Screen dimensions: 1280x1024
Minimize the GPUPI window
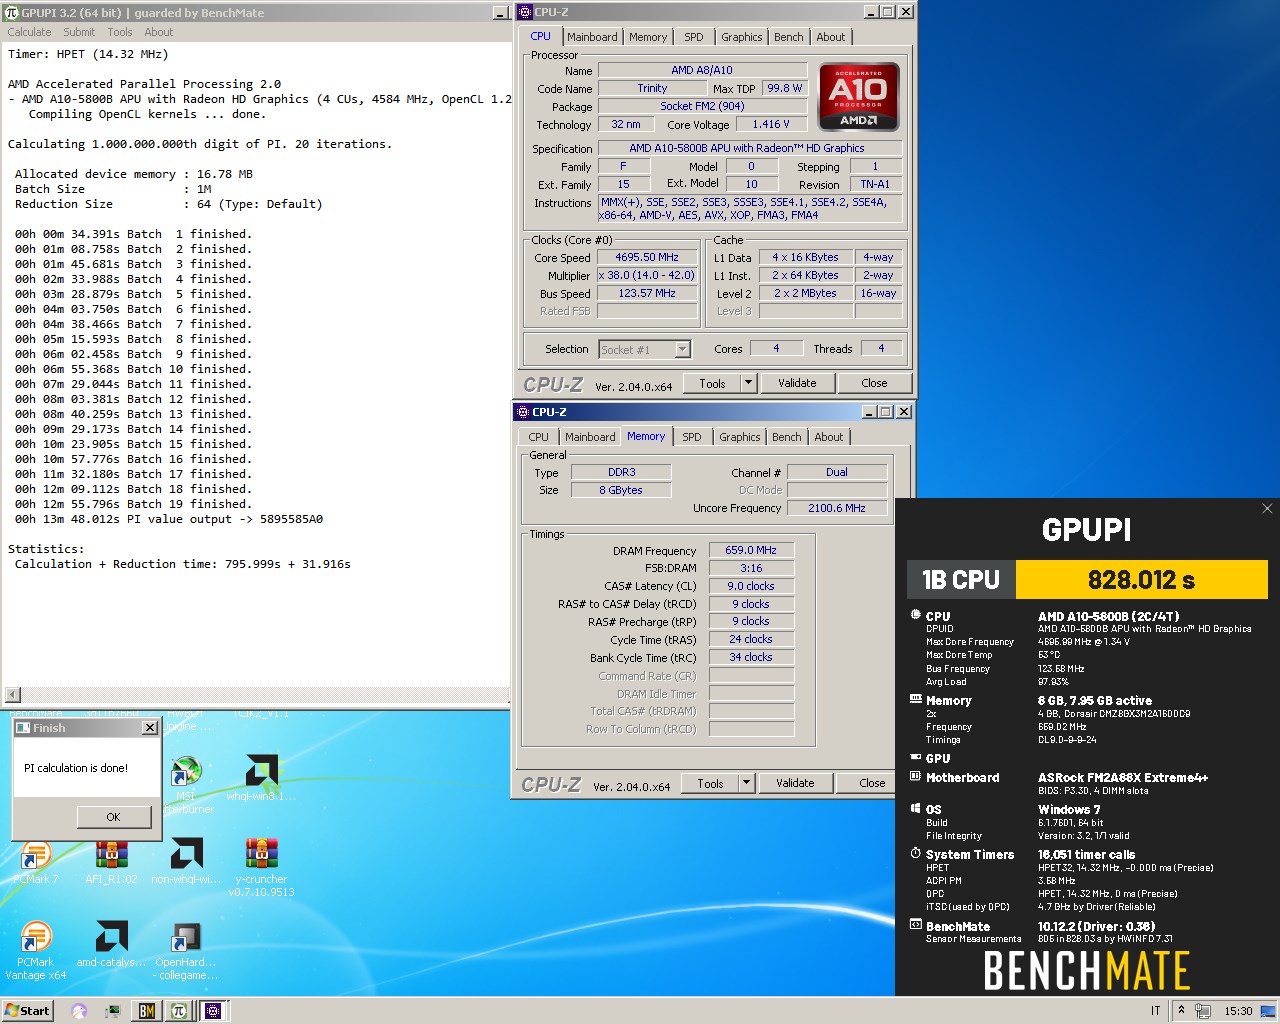pos(501,13)
